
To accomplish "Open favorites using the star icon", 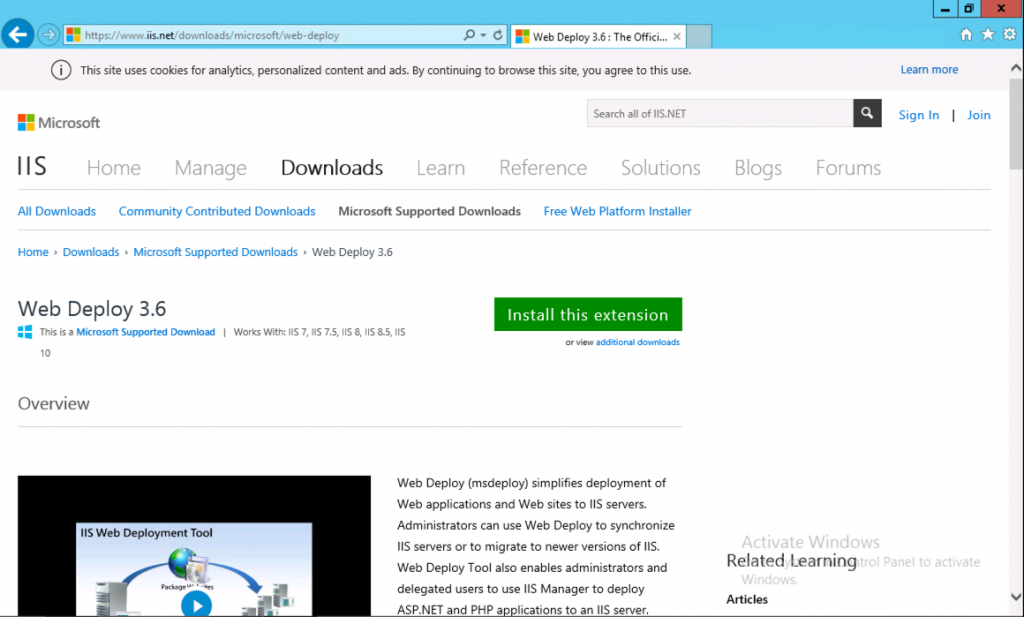I will 988,33.
